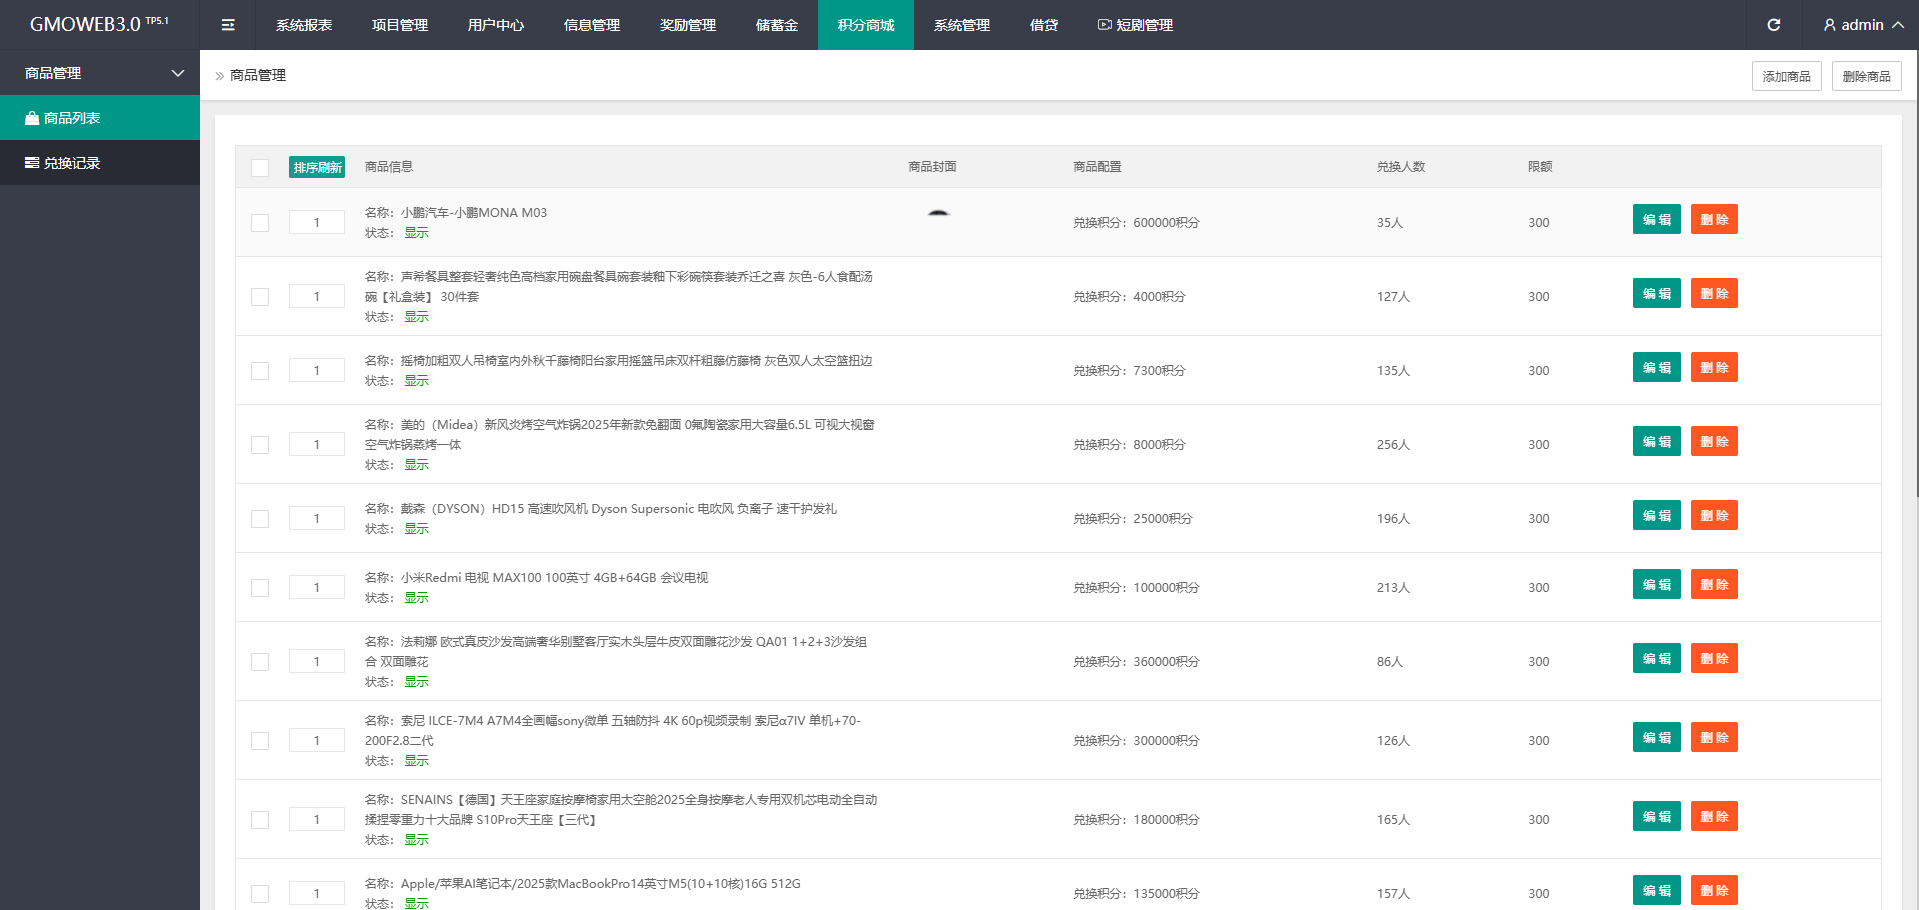Open the 系统报表 top menu
Viewport: 1919px width, 910px height.
point(304,25)
